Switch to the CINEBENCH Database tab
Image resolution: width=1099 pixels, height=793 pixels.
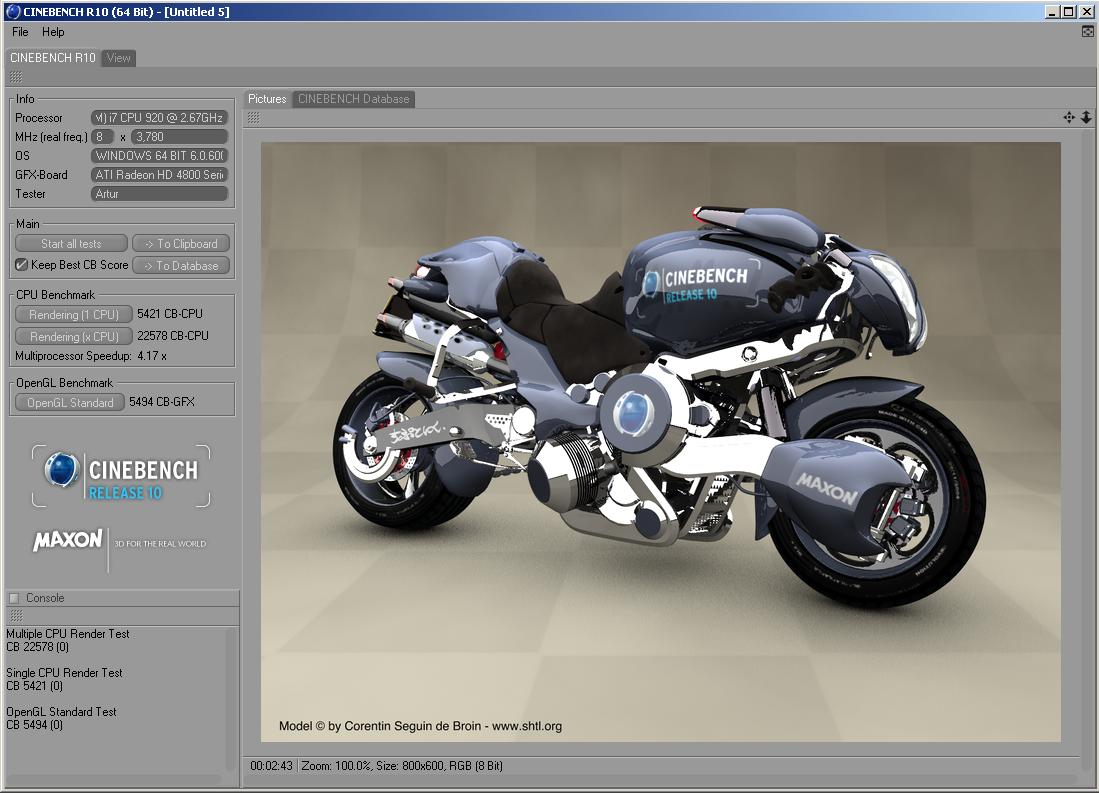[x=353, y=99]
